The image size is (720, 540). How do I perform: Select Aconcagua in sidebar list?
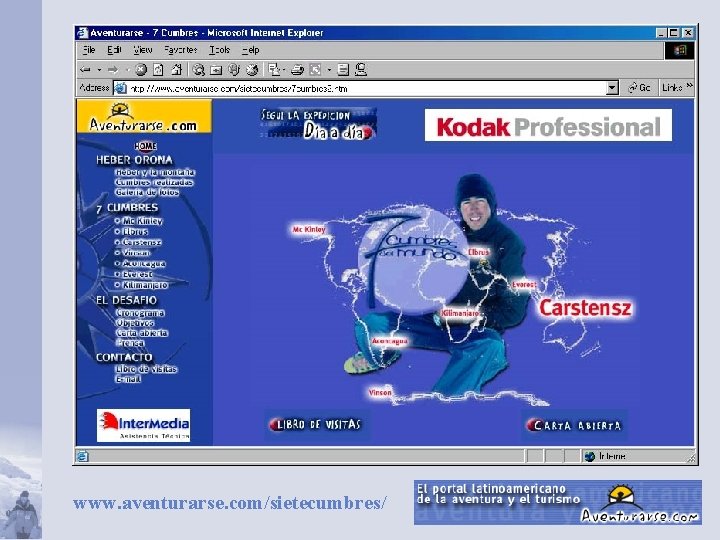click(144, 264)
